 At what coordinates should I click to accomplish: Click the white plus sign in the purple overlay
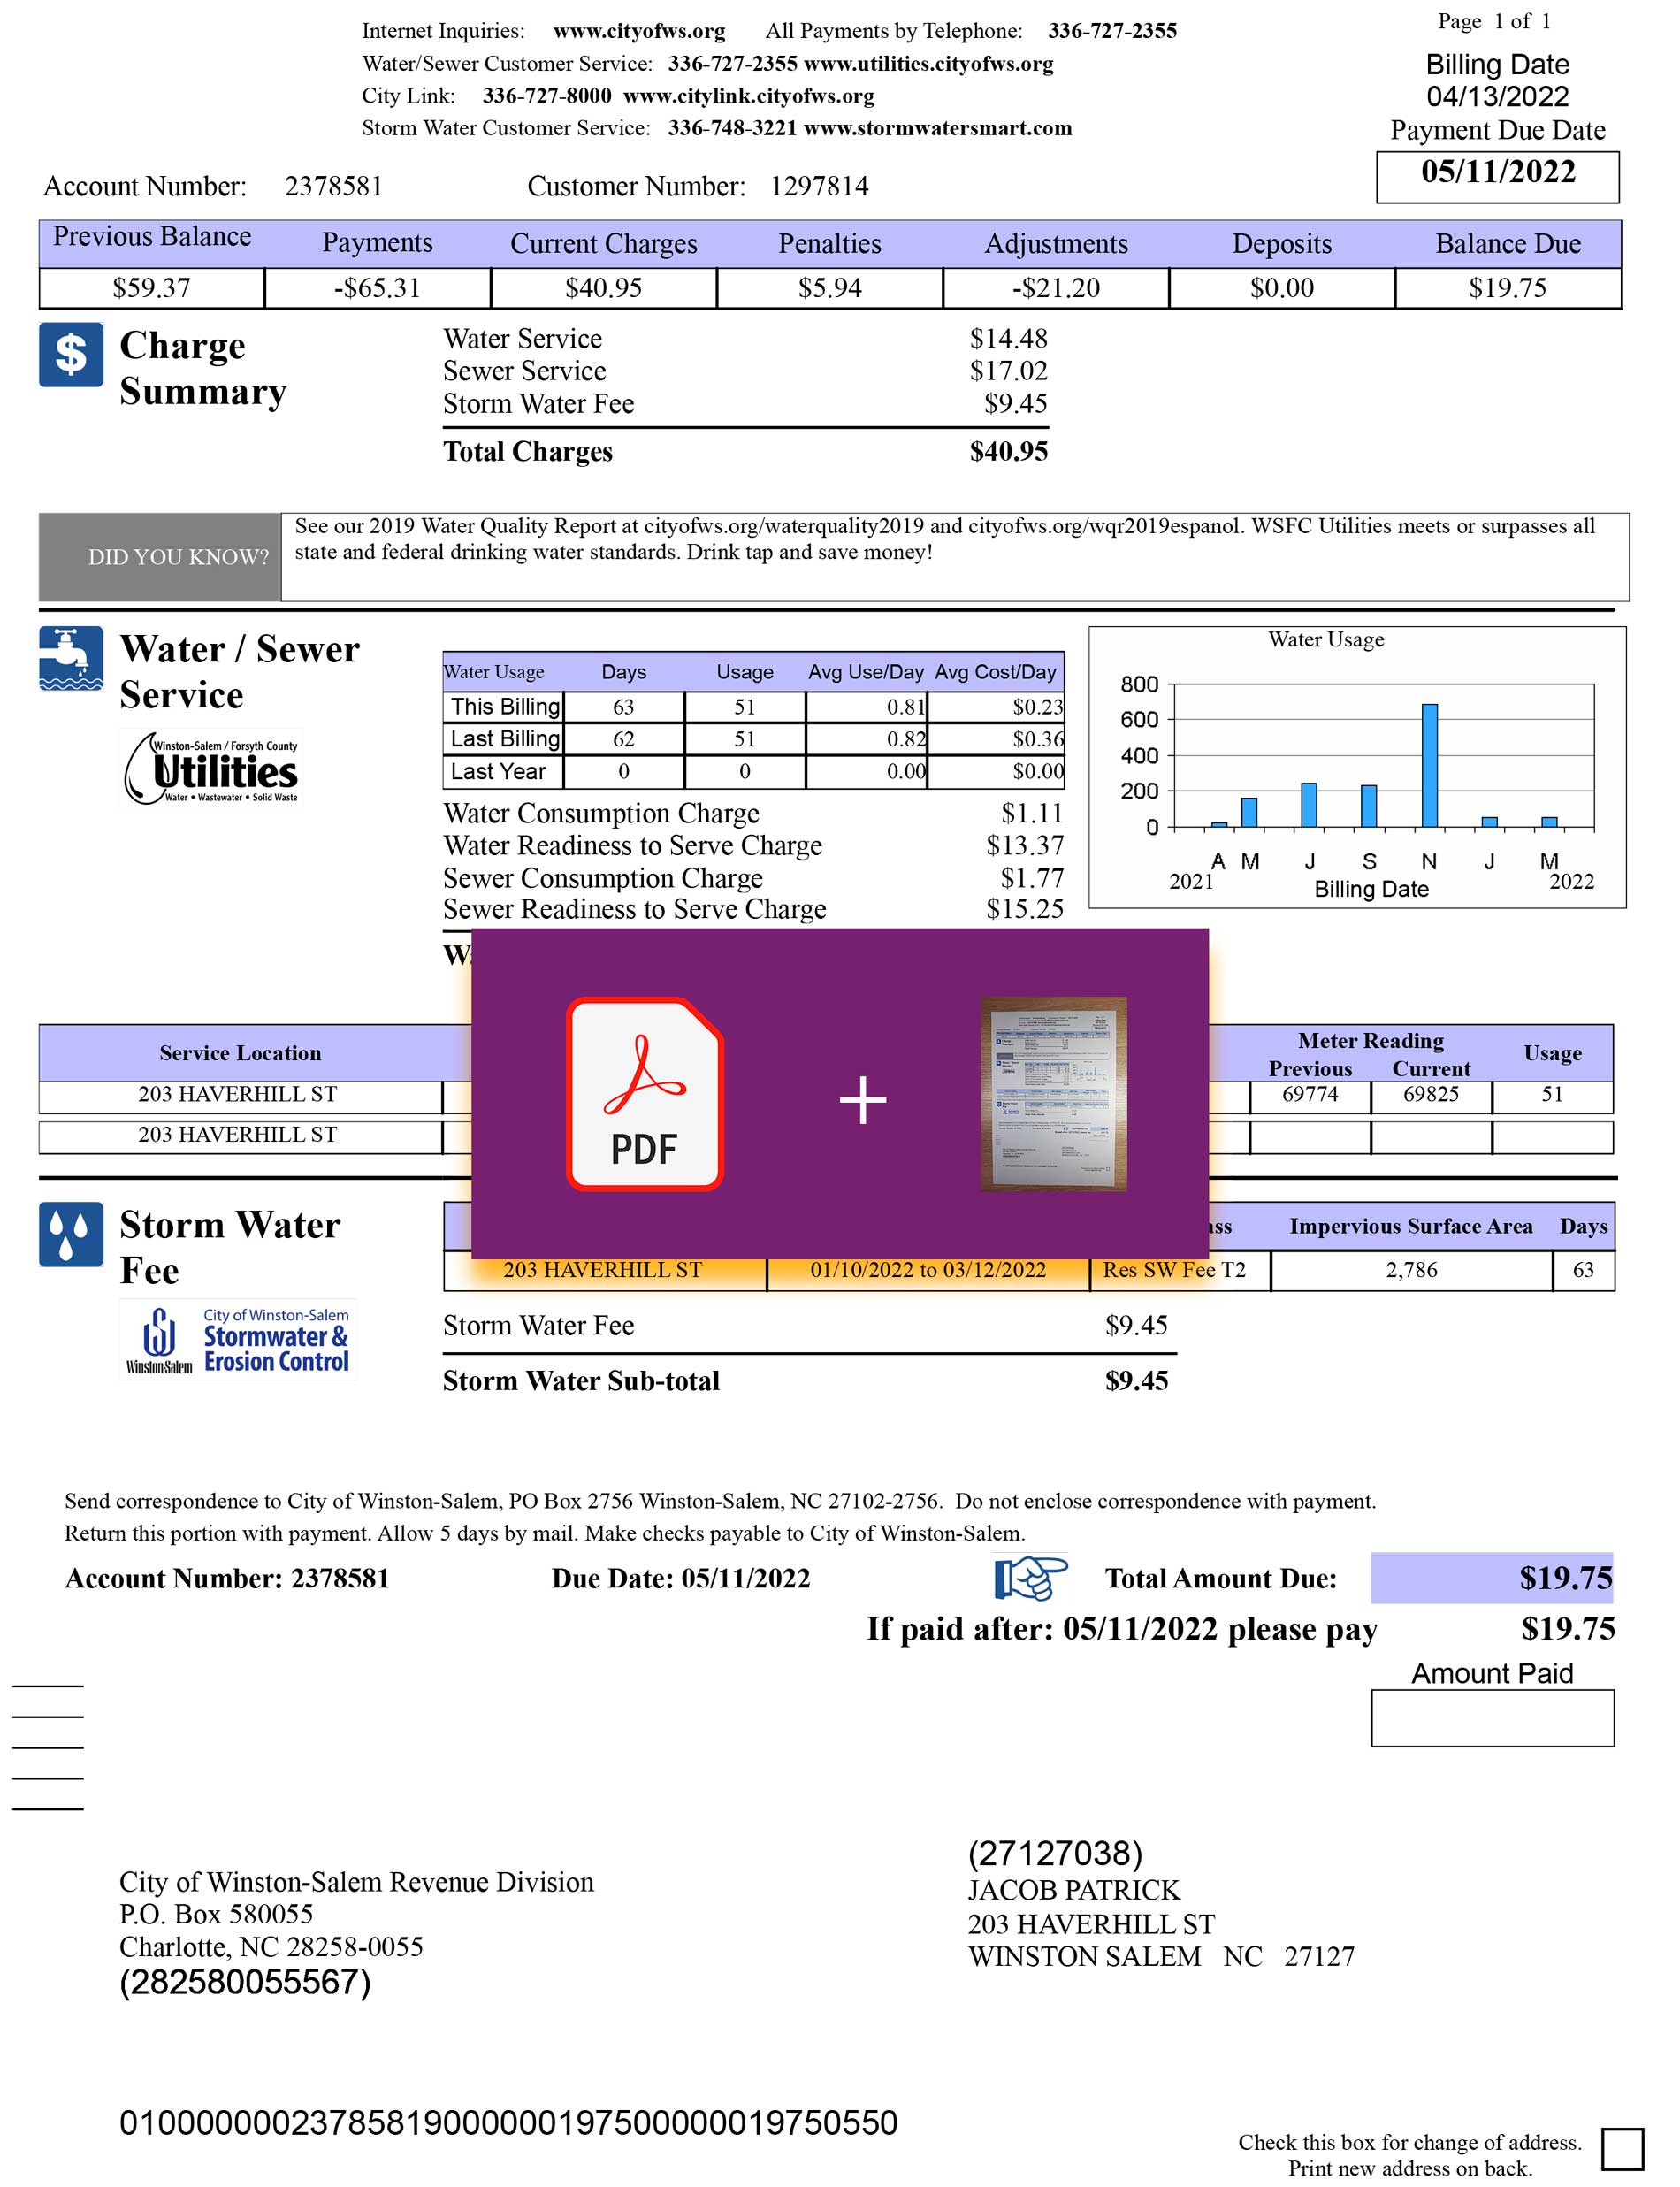(x=863, y=1100)
